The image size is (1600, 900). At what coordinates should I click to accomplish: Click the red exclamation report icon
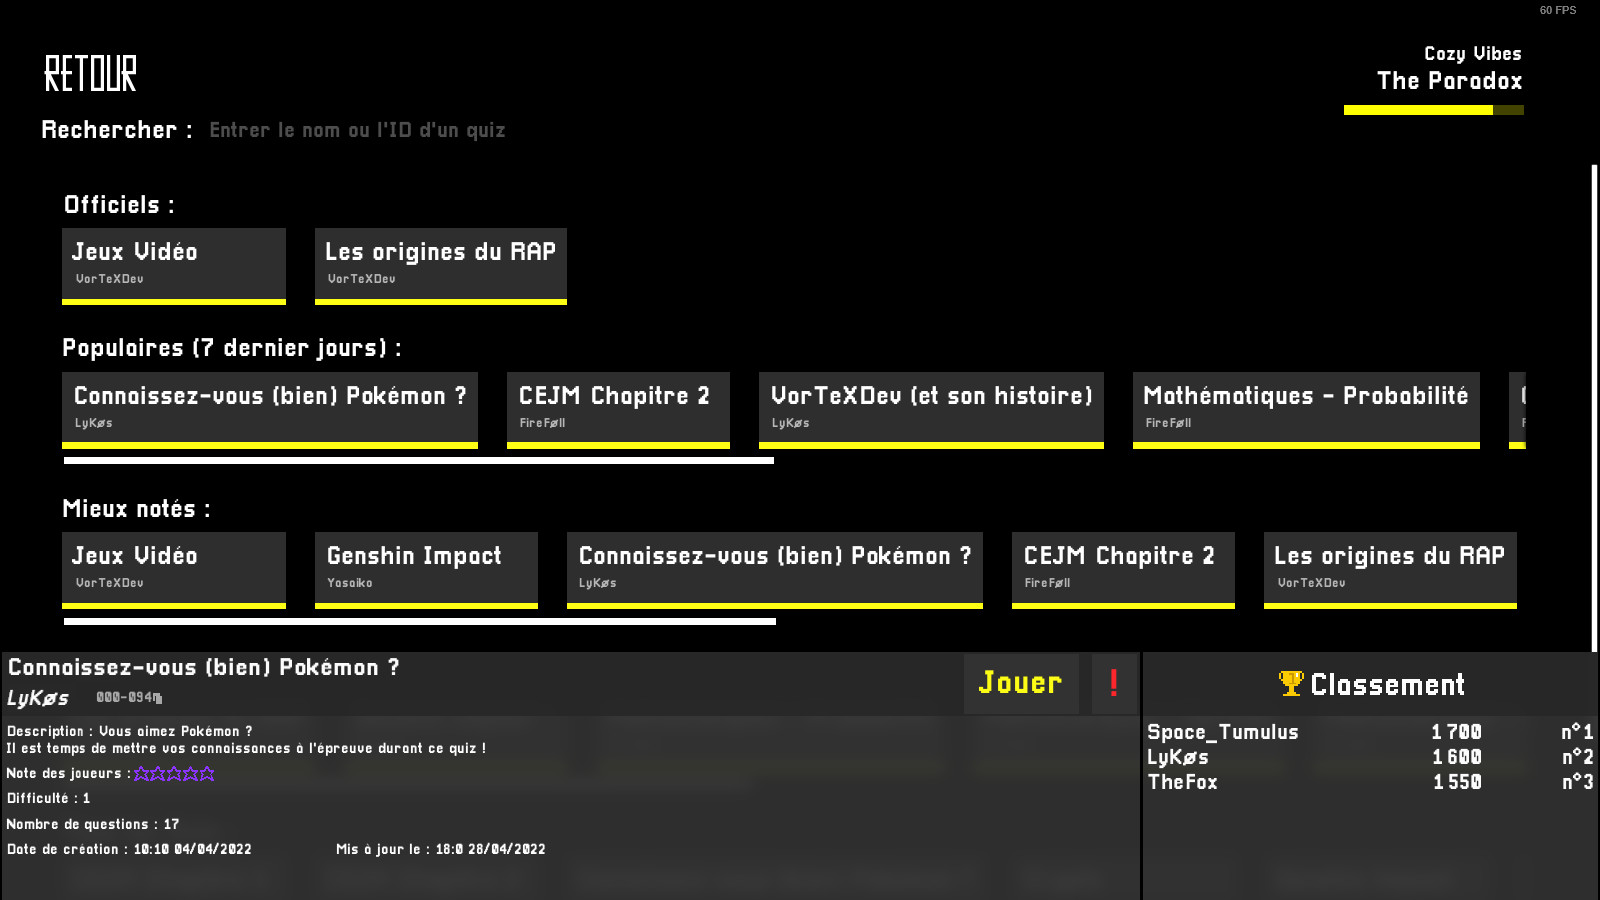(1112, 683)
